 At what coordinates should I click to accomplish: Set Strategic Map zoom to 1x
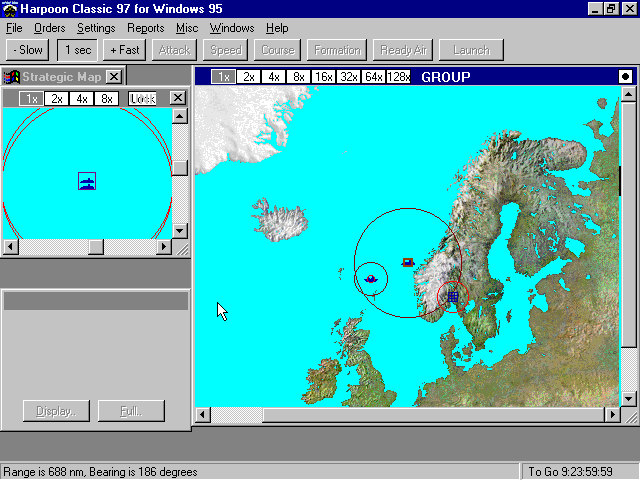click(31, 99)
